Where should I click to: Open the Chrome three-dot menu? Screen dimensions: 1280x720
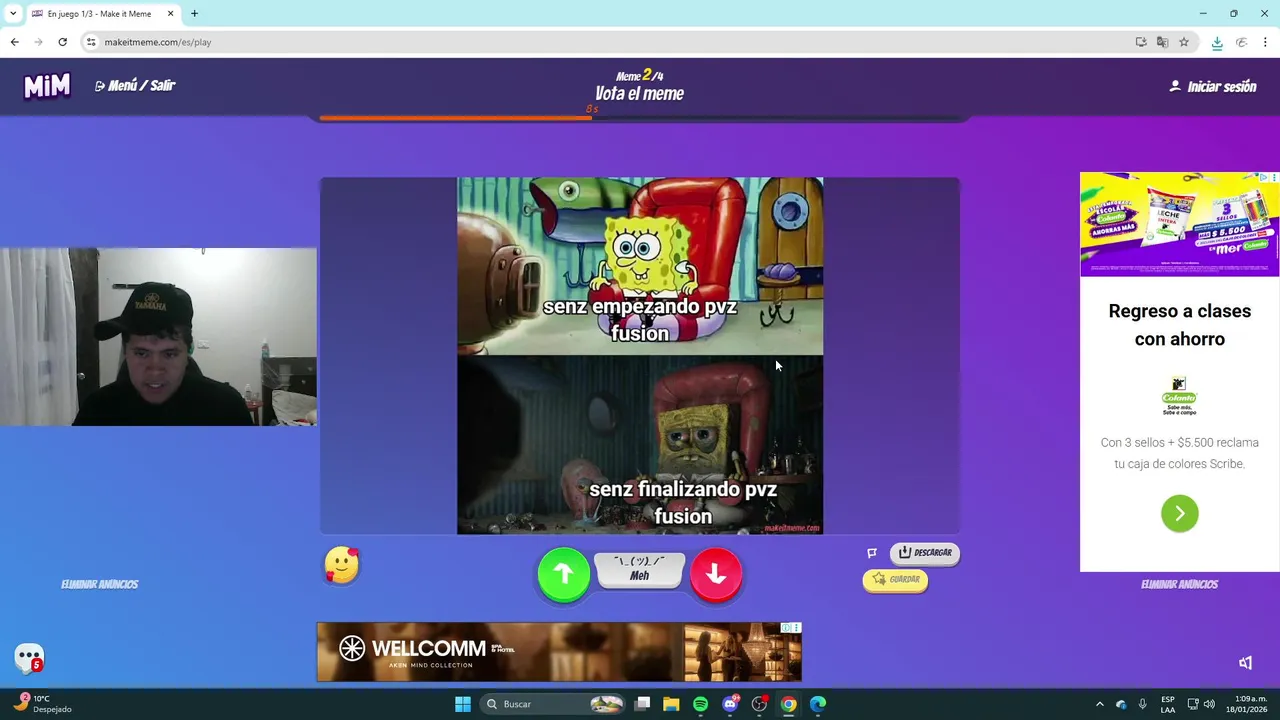[x=1265, y=42]
